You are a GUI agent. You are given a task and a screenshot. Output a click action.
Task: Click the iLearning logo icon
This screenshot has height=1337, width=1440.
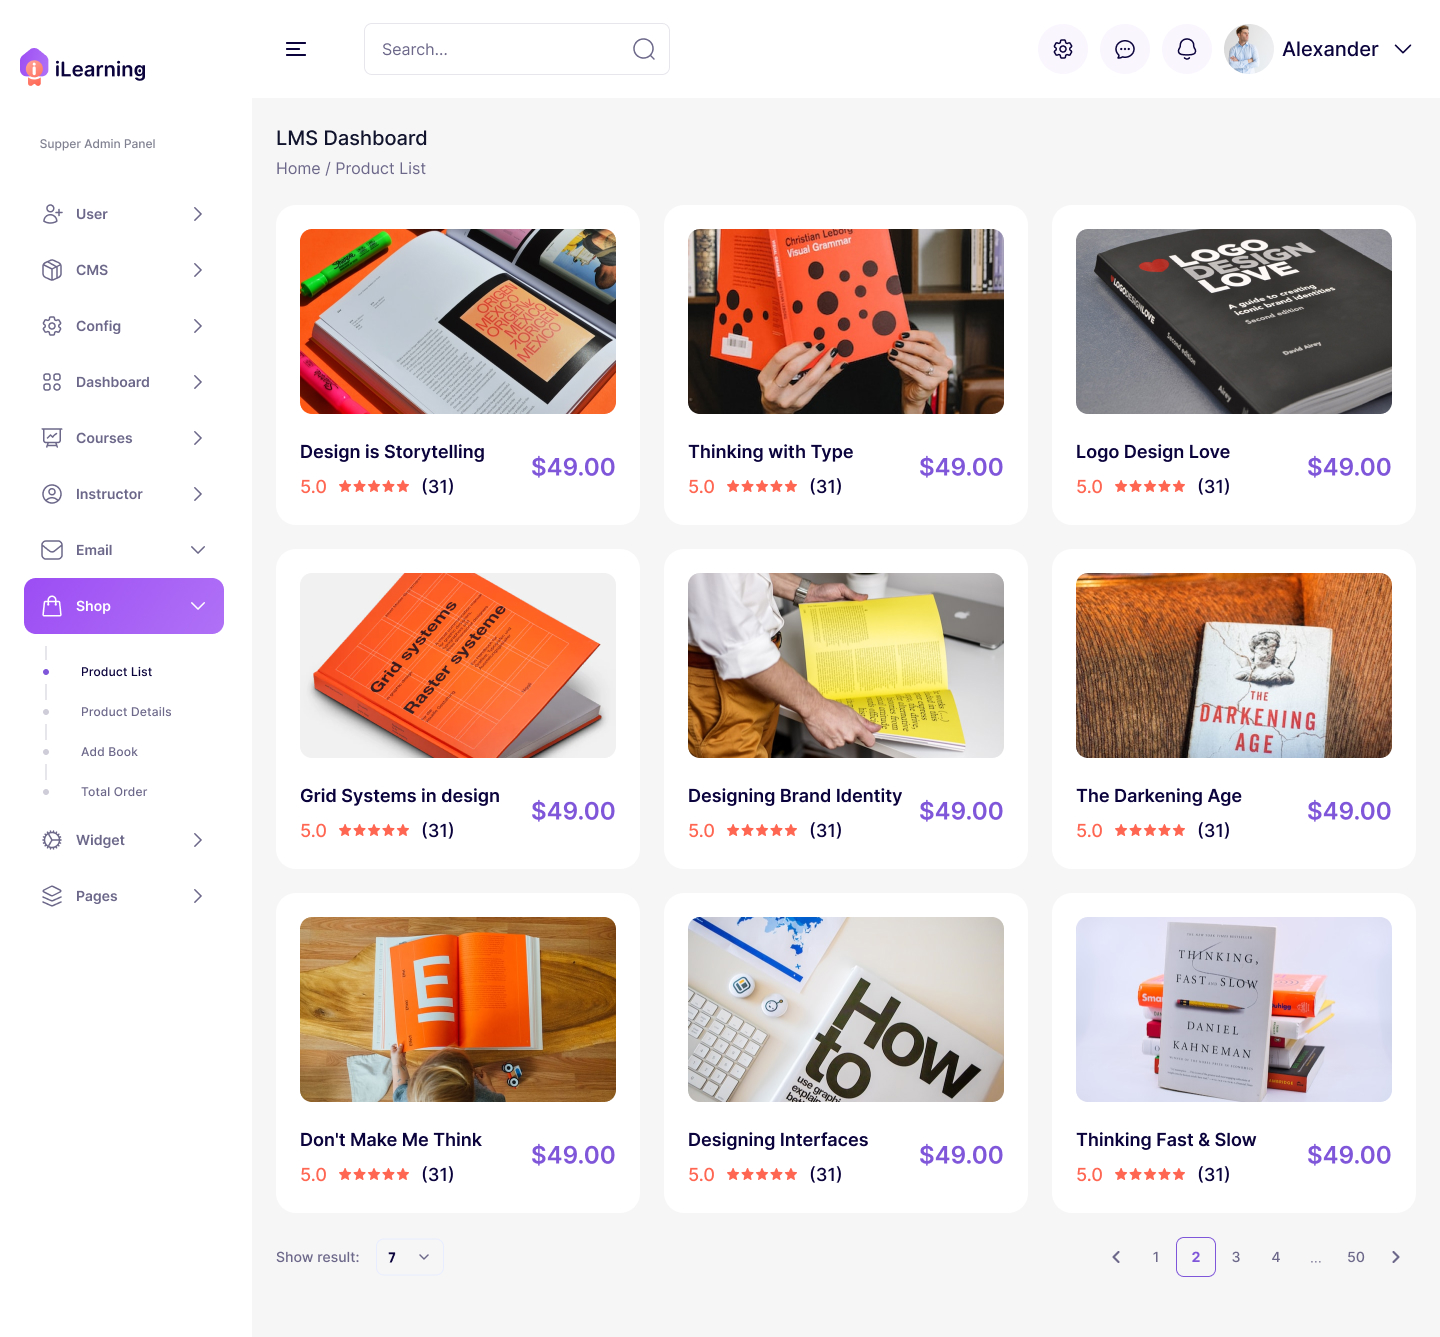pyautogui.click(x=34, y=67)
